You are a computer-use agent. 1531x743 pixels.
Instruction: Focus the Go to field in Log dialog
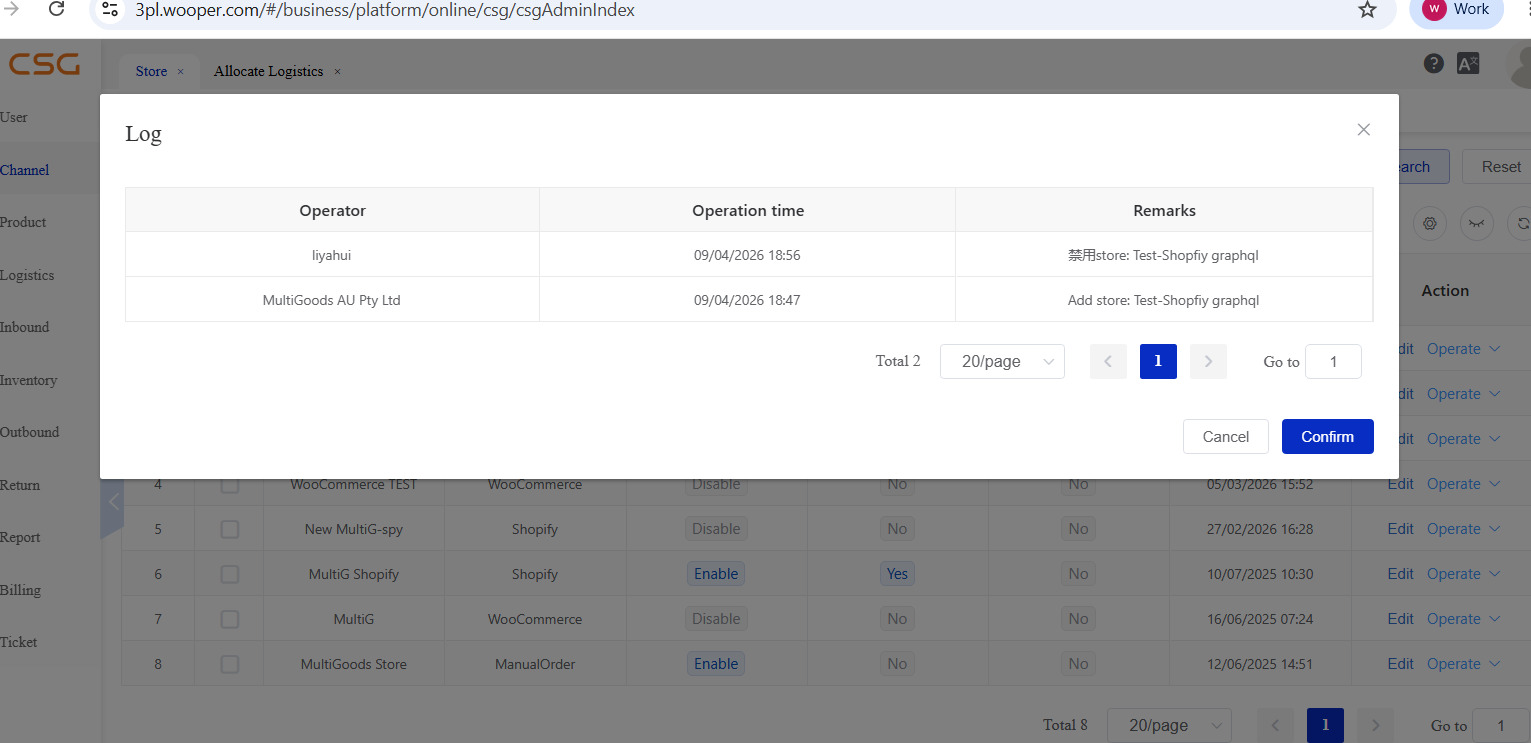click(x=1333, y=361)
